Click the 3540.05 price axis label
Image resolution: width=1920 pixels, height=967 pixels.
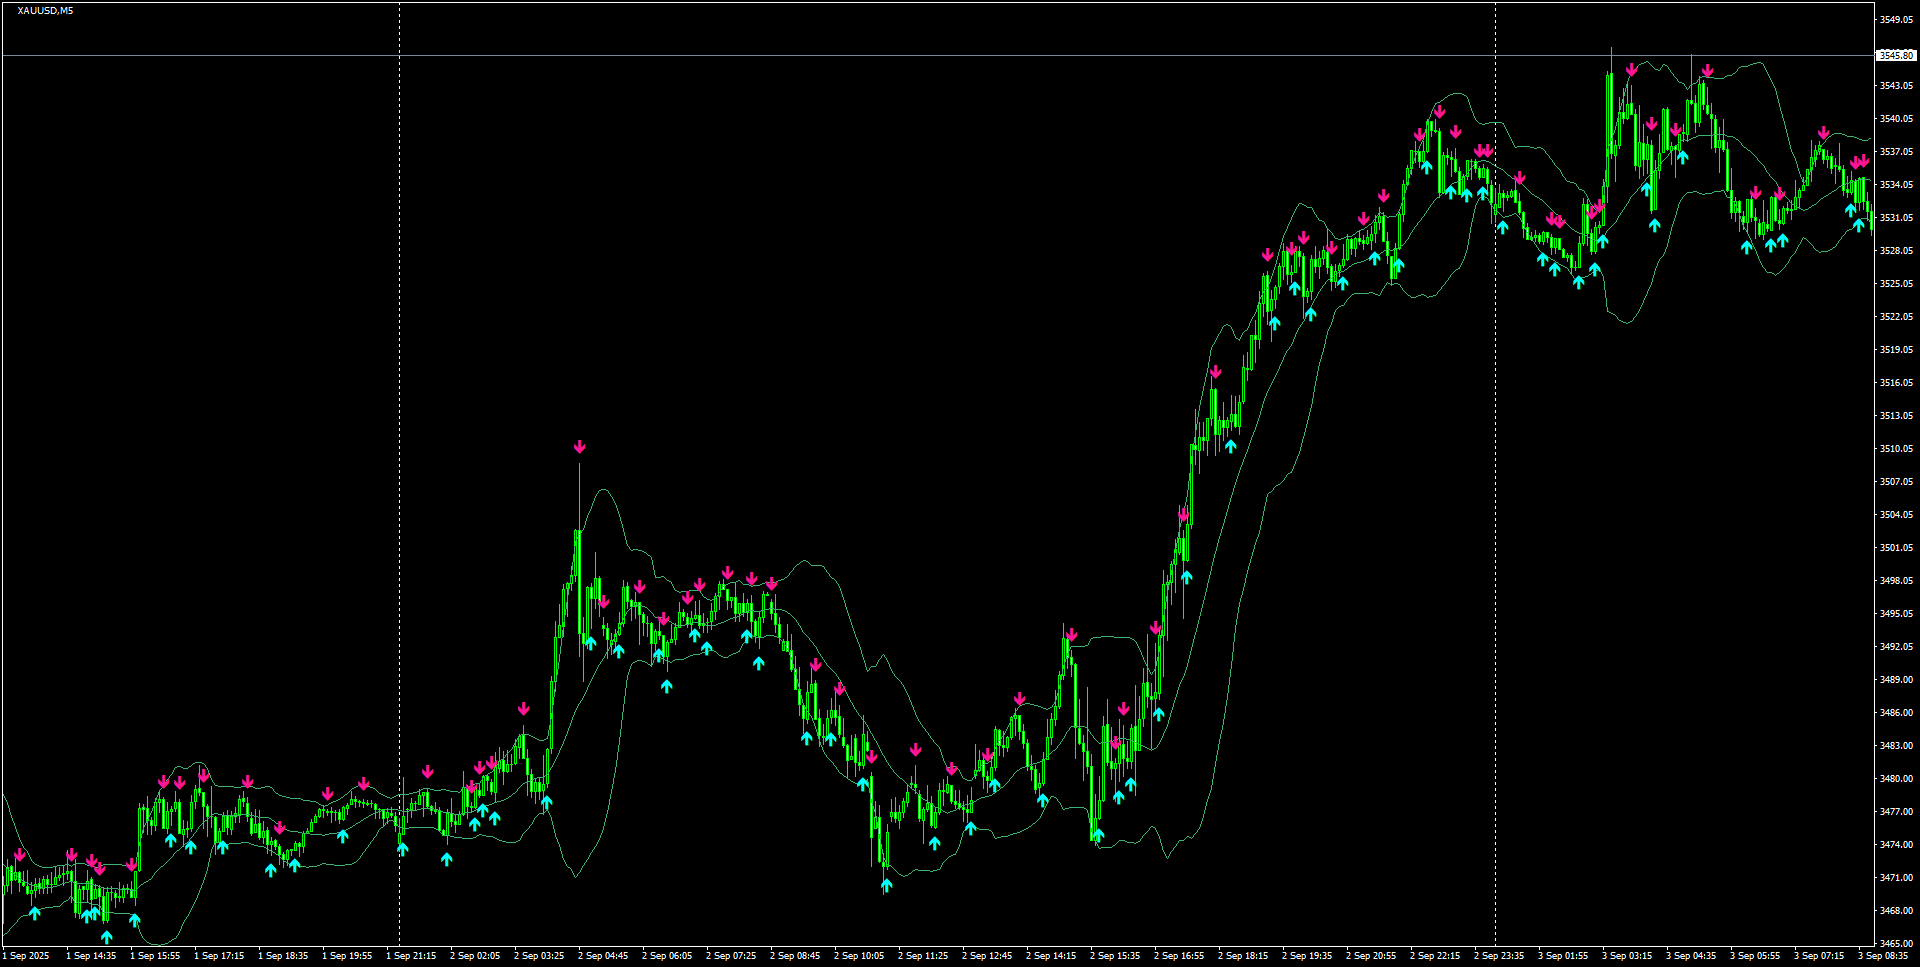1896,119
